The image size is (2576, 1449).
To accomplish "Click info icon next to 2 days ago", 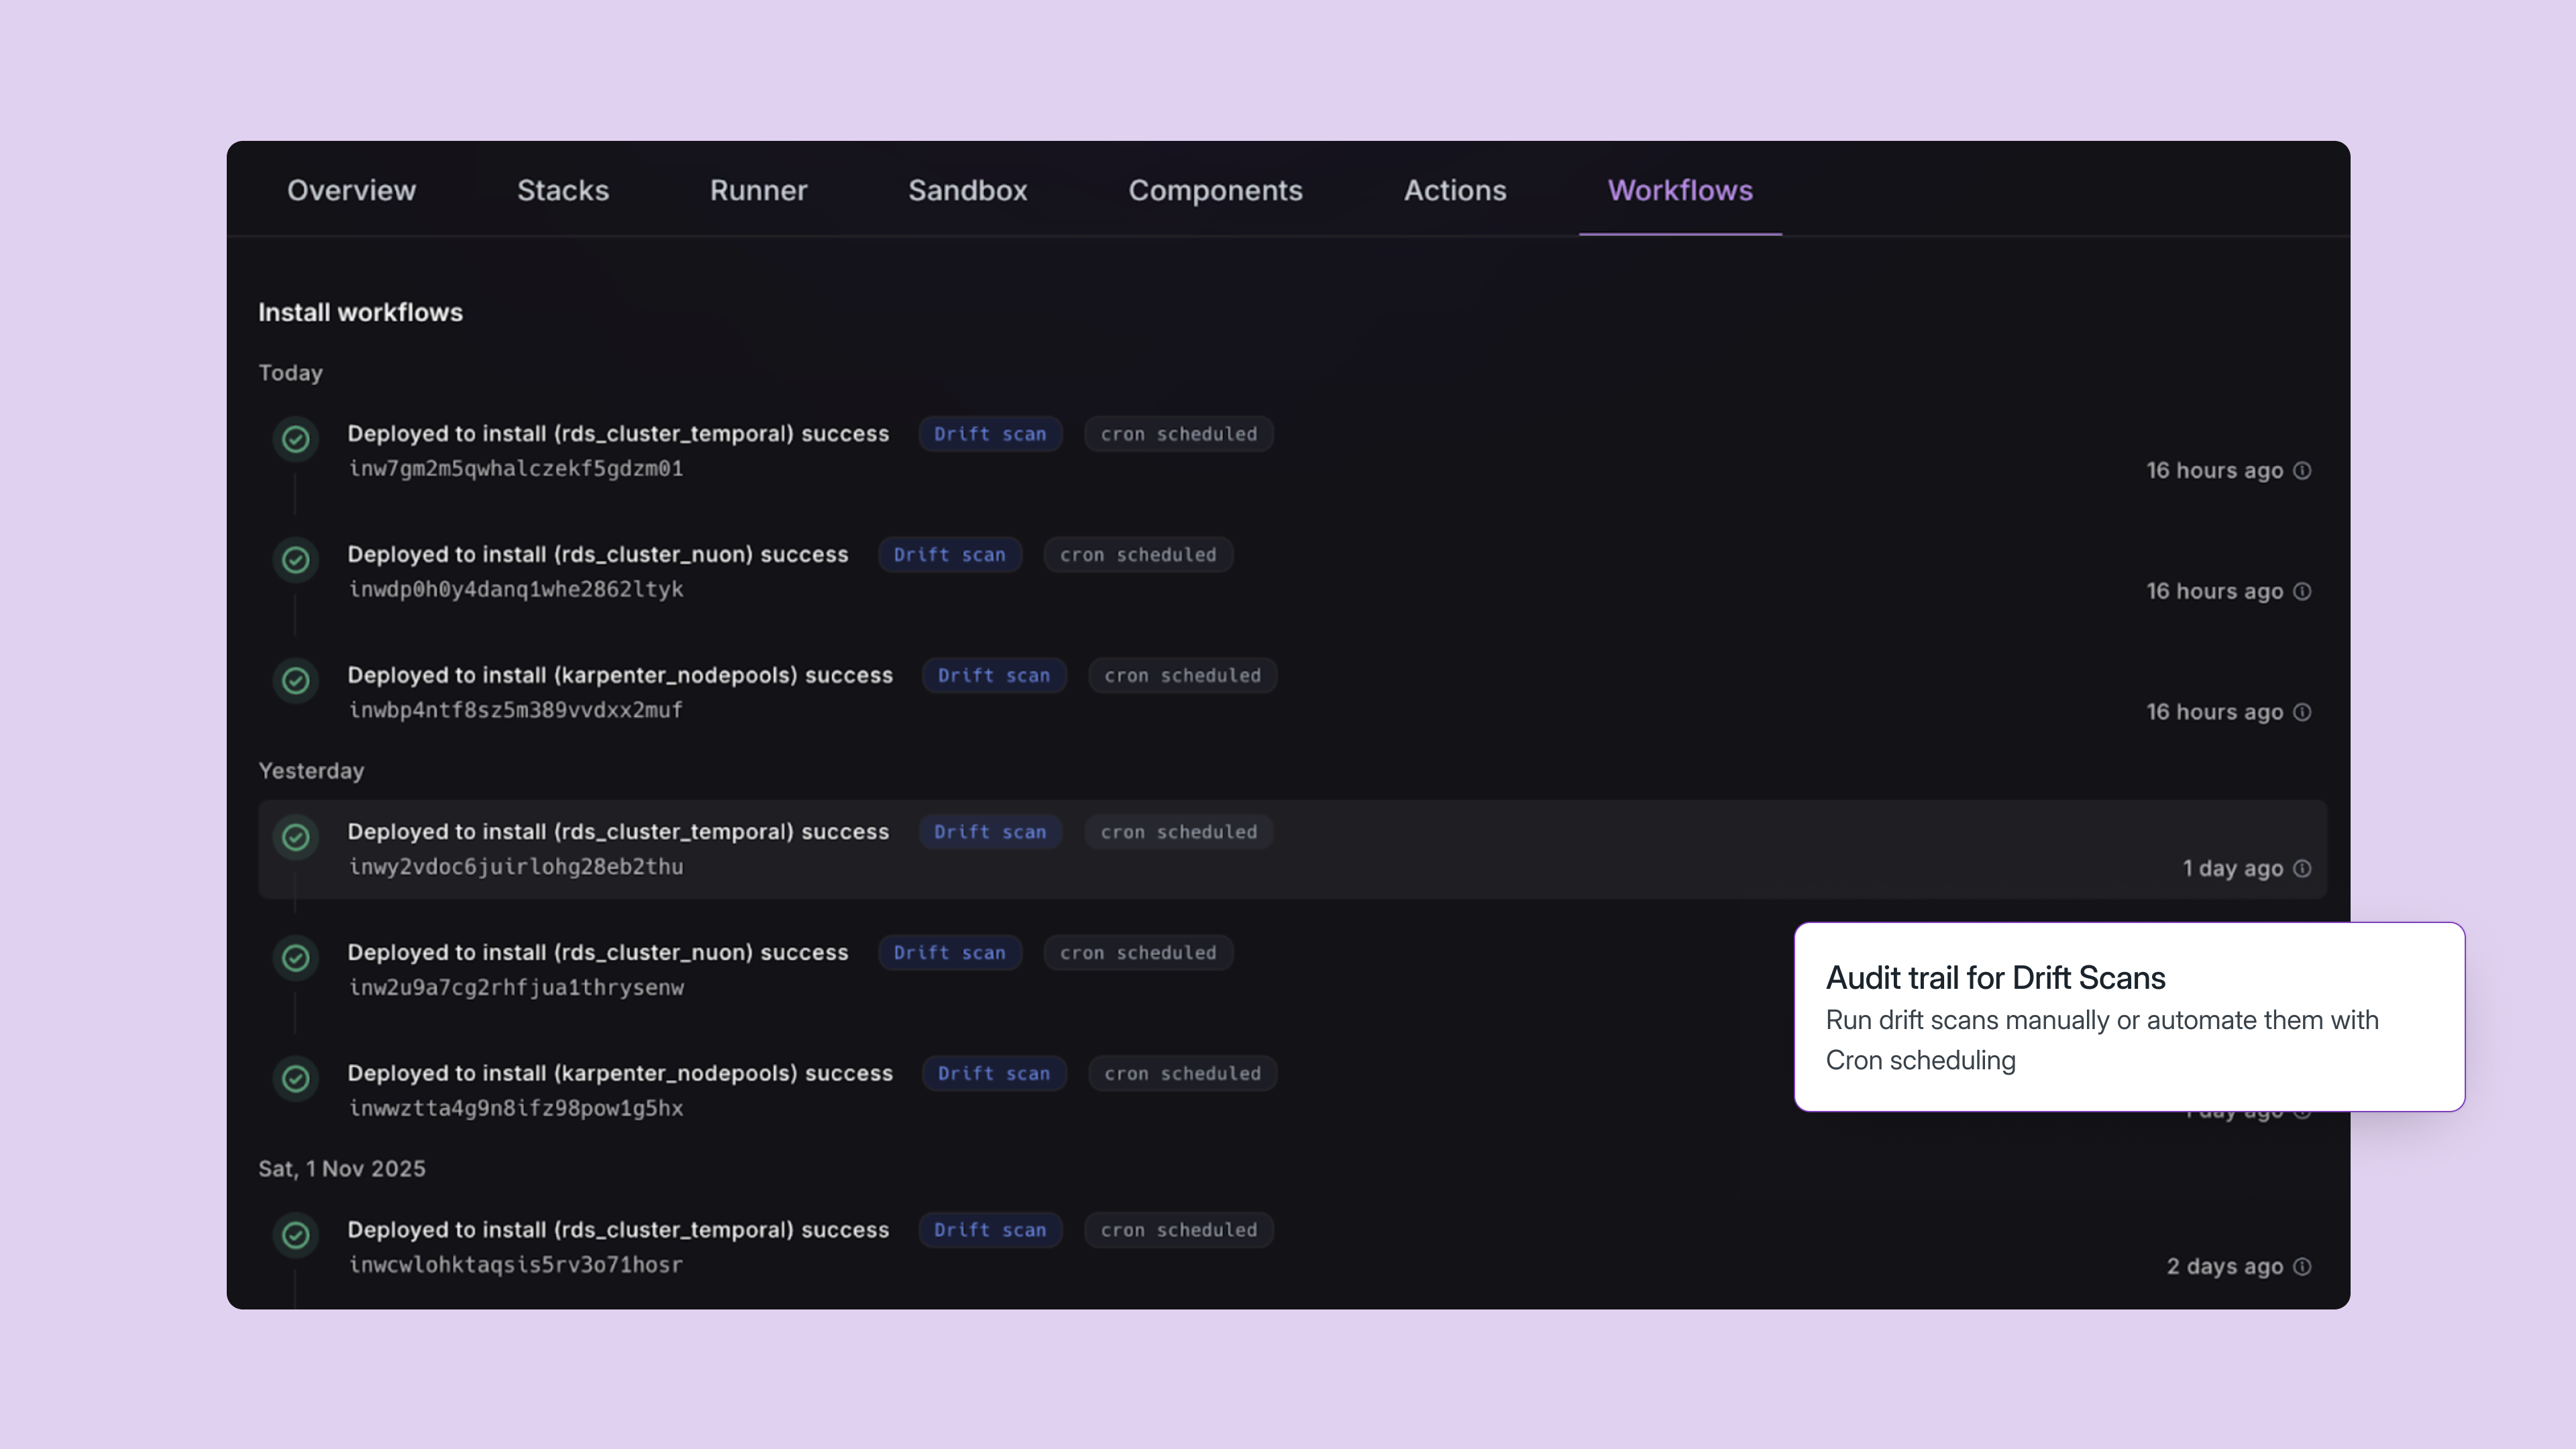I will (x=2302, y=1266).
